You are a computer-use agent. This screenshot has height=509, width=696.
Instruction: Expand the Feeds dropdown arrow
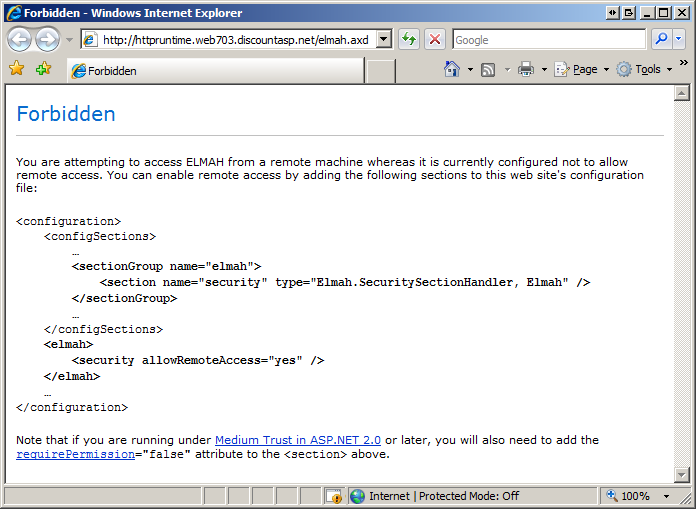click(x=507, y=70)
